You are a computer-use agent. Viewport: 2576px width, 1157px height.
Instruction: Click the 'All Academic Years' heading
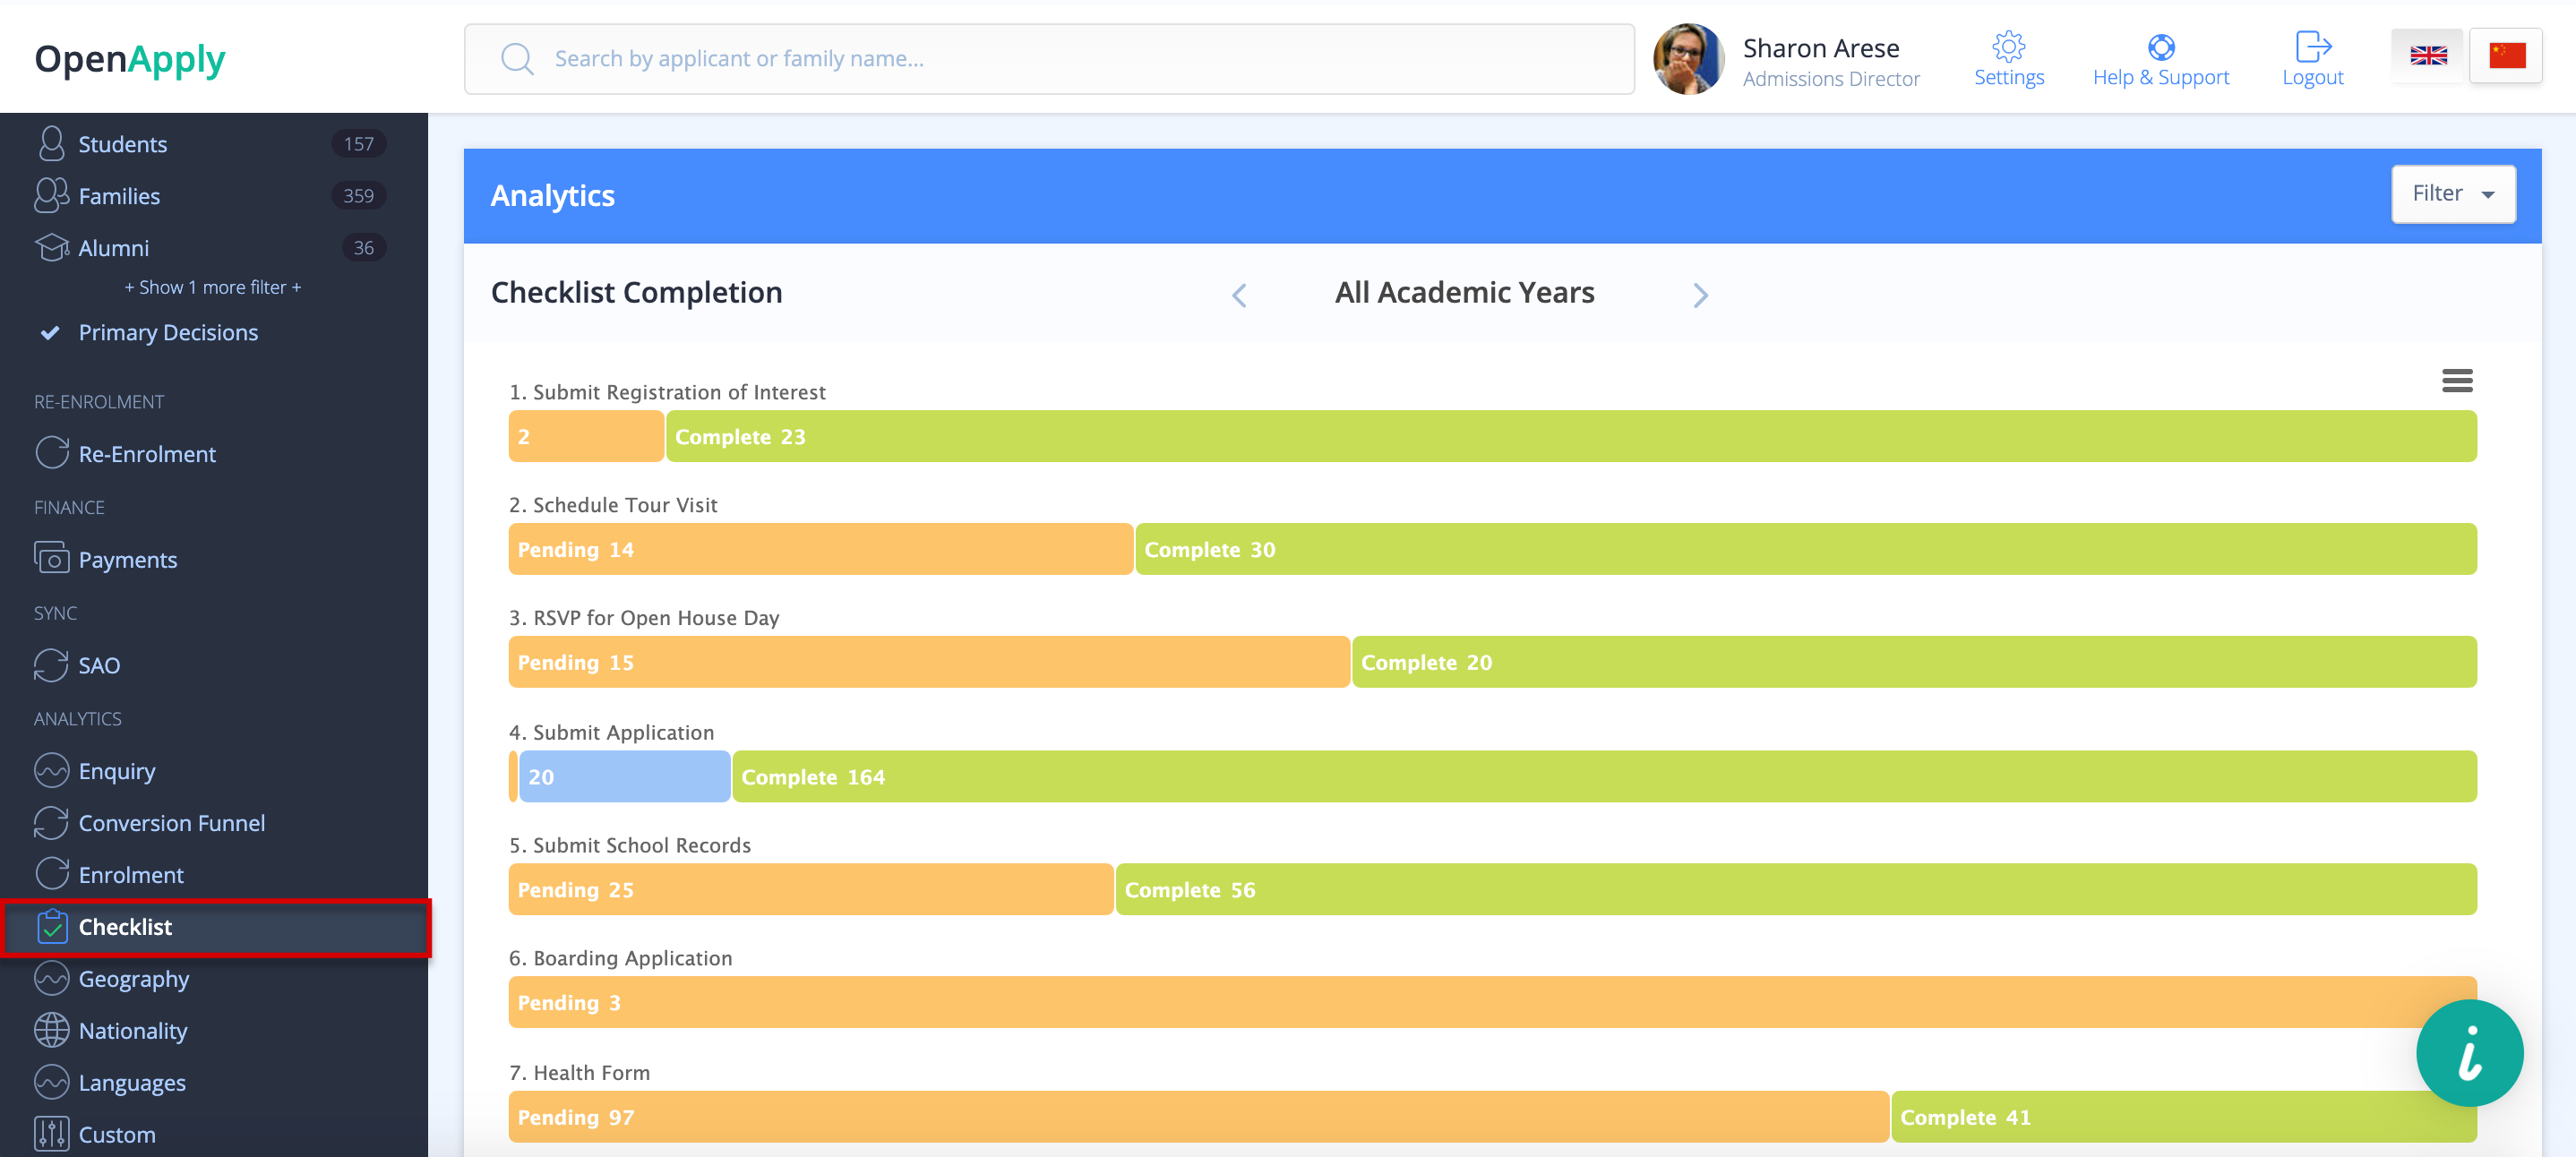point(1464,292)
